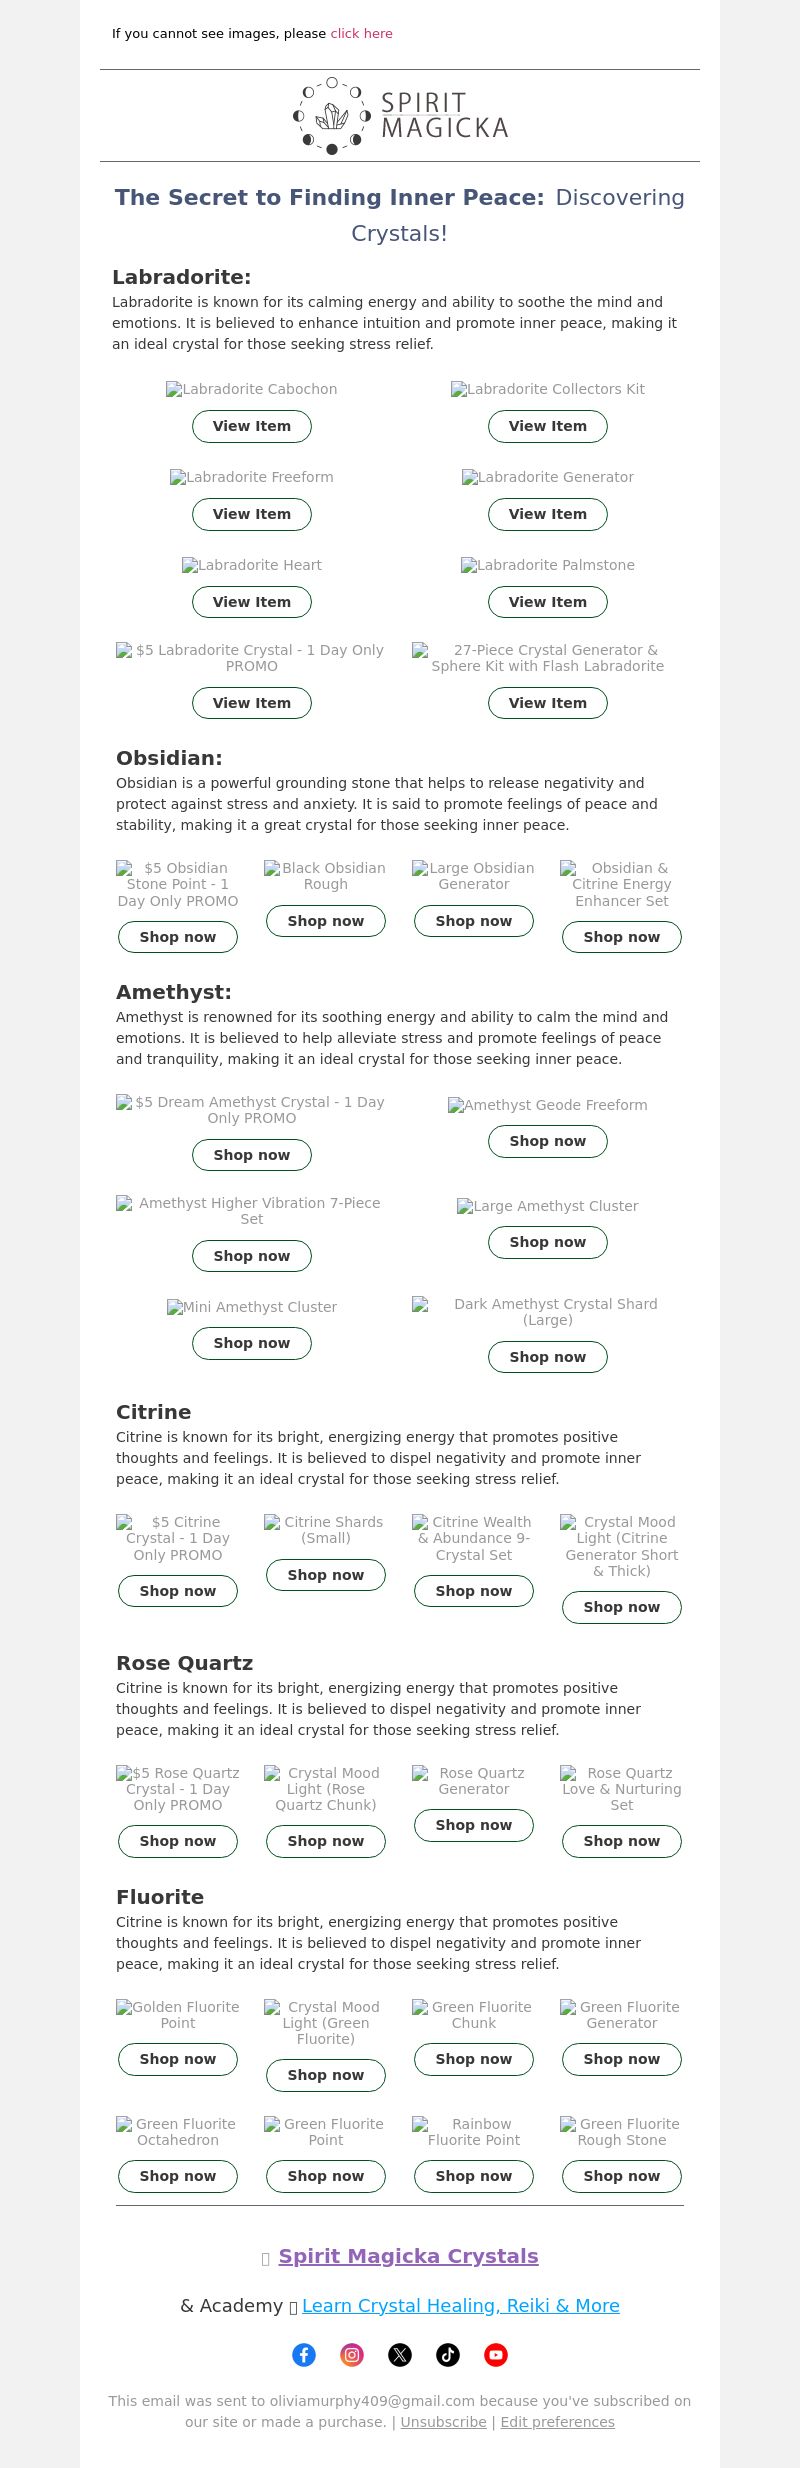Click the Labradorite Cabochon image placeholder
800x2468 pixels.
pos(252,389)
